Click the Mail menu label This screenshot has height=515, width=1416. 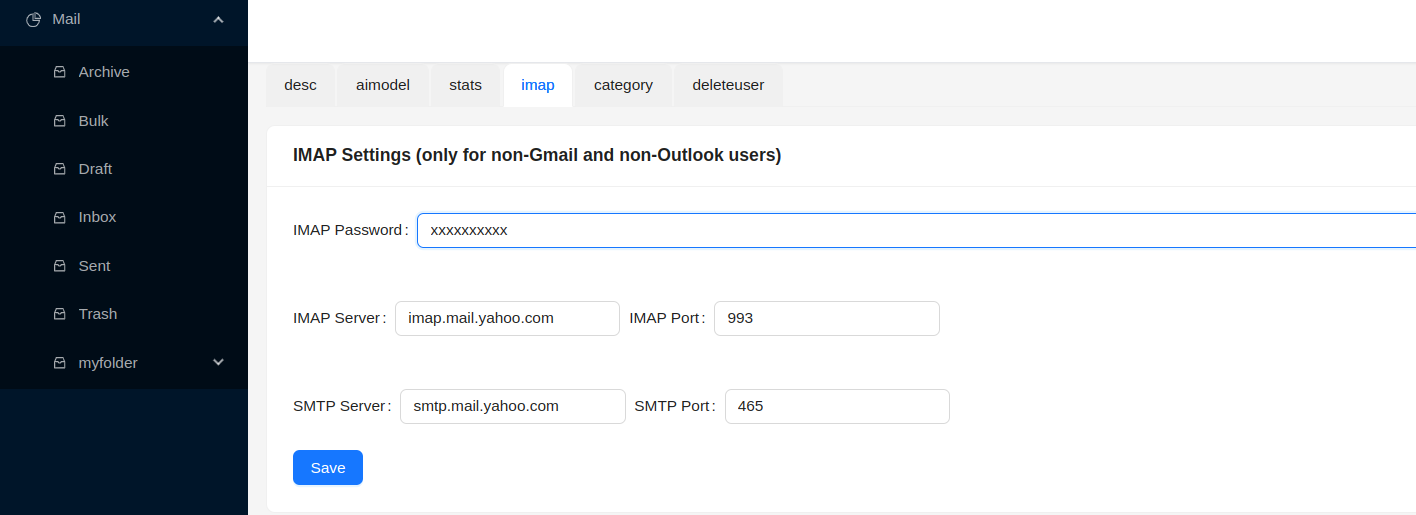[66, 19]
